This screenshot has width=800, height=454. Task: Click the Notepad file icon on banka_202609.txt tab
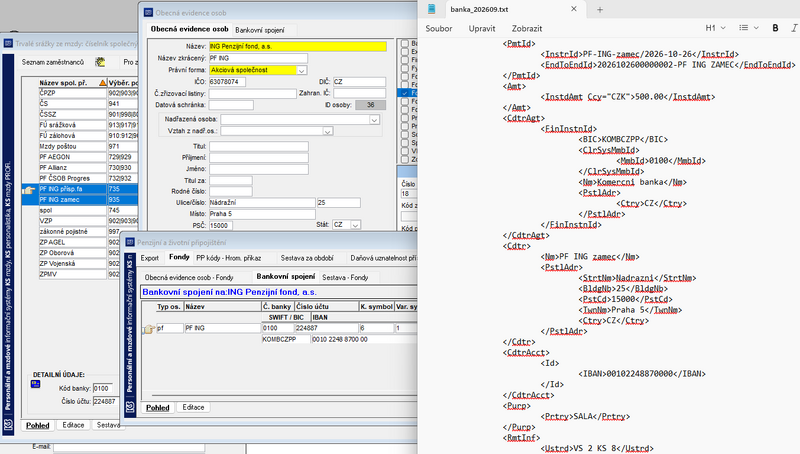pos(432,9)
